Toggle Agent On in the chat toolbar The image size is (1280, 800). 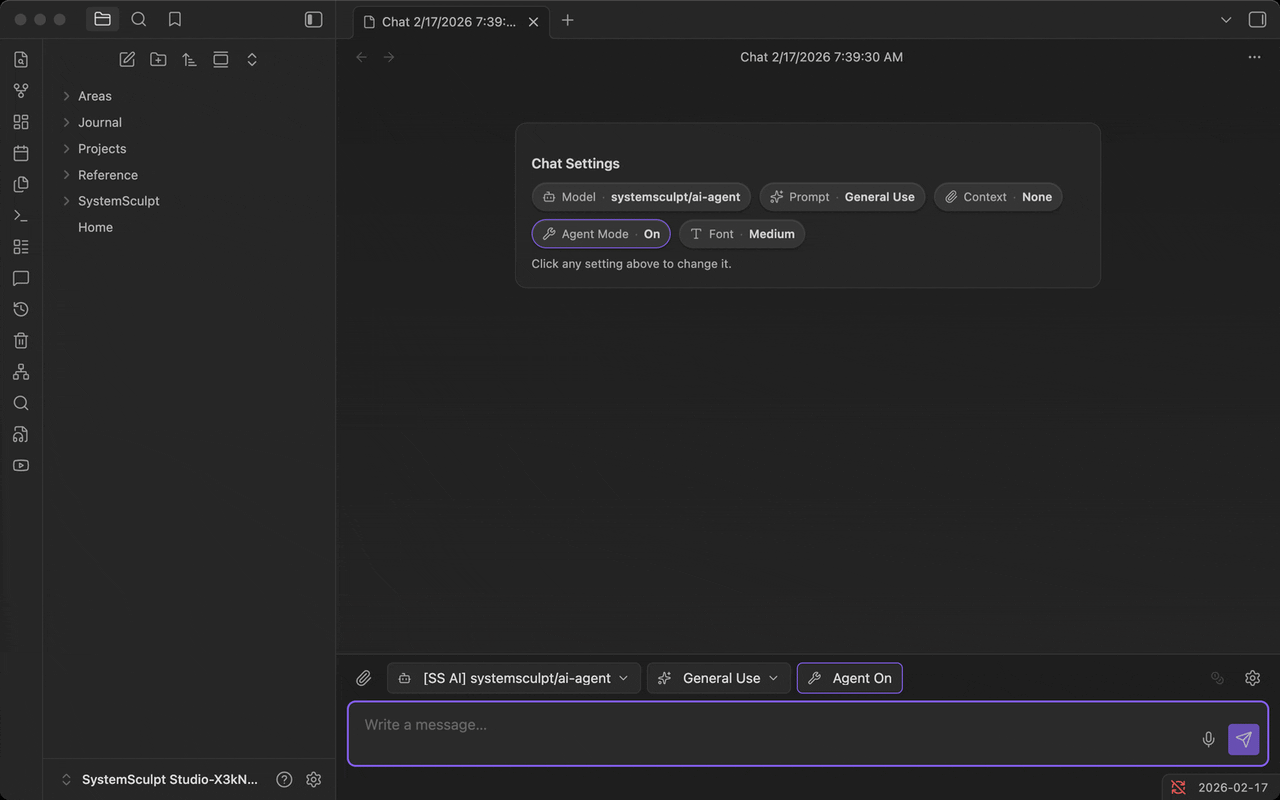[x=849, y=677]
